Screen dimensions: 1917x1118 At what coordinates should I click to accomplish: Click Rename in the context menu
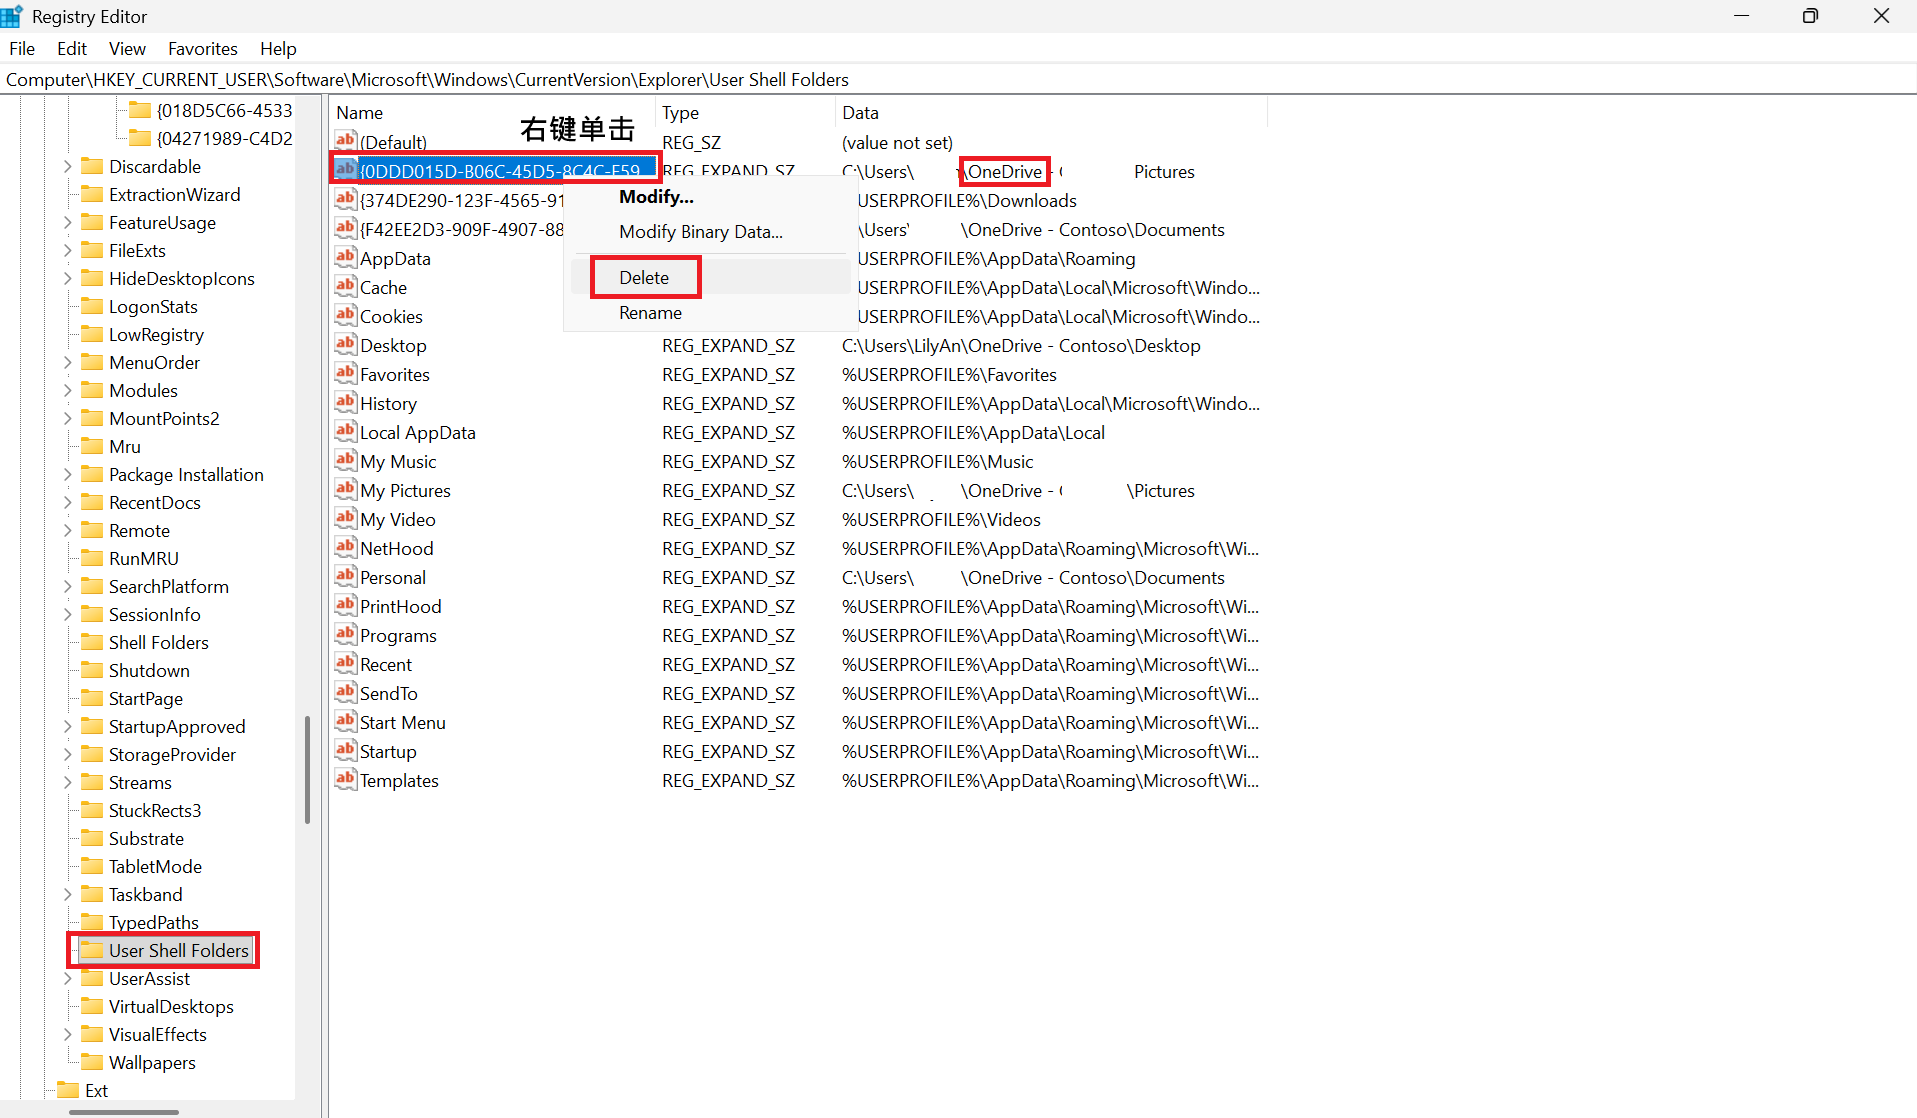[x=650, y=312]
